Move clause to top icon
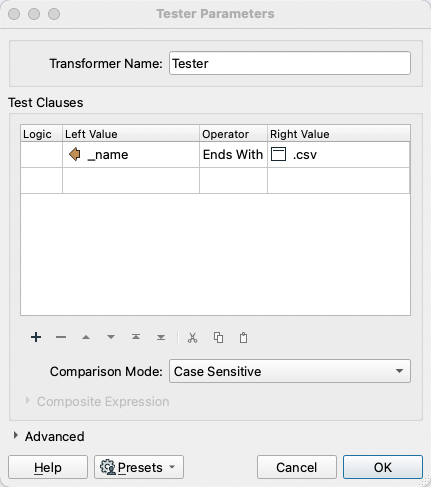This screenshot has width=431, height=487. [x=136, y=337]
